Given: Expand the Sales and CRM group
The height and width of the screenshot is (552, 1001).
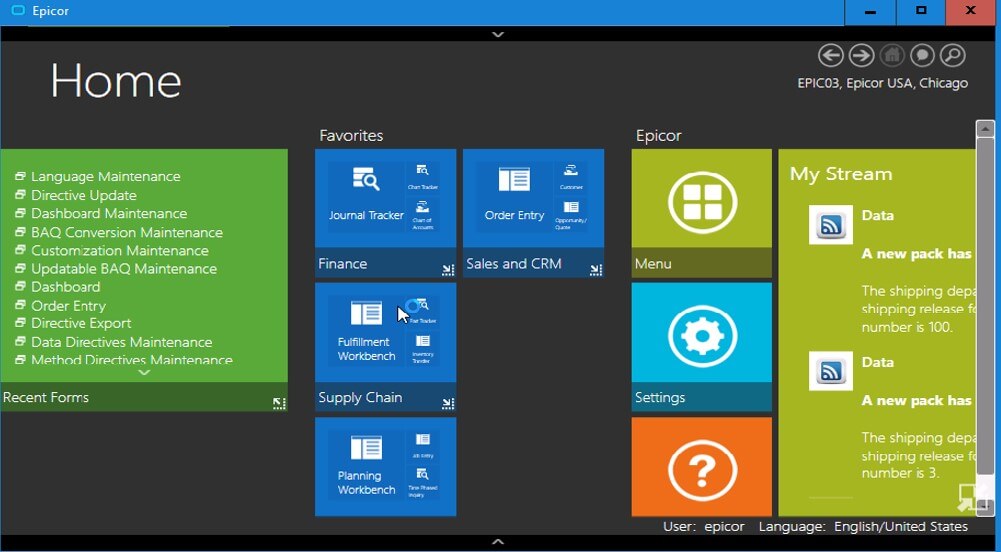Looking at the screenshot, I should click(596, 270).
